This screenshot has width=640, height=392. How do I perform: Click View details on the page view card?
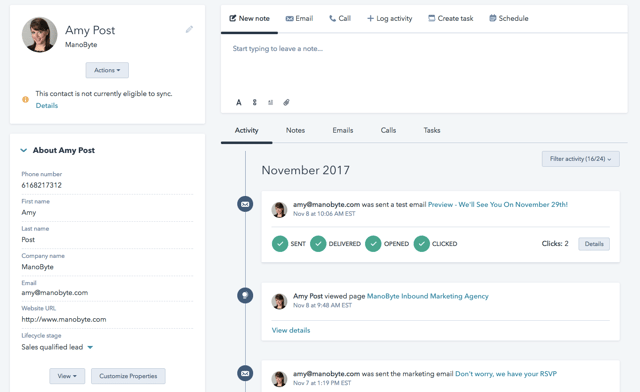point(291,330)
